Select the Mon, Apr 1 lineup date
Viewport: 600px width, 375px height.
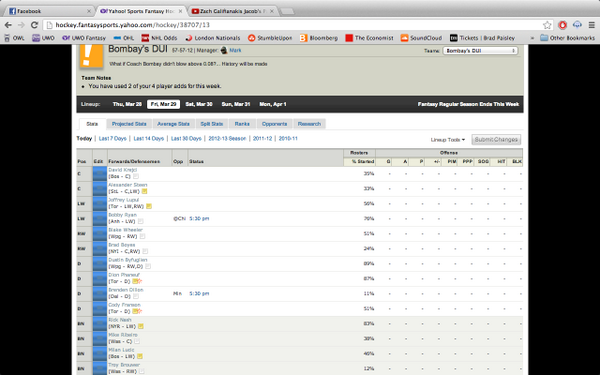(273, 104)
